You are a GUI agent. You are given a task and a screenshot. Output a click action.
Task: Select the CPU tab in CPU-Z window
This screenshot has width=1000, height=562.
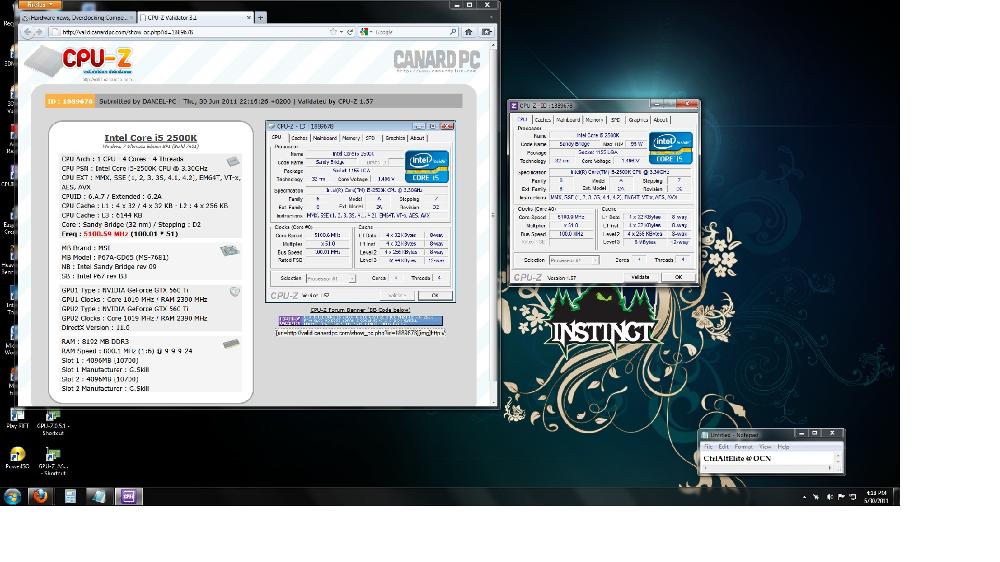523,119
